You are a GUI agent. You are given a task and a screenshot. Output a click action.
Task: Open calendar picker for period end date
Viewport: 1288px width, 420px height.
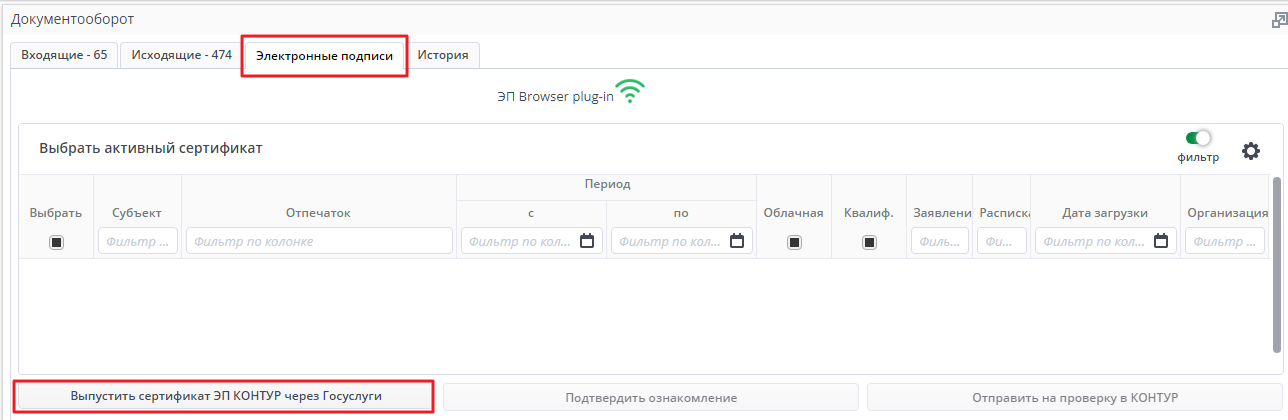coord(737,241)
